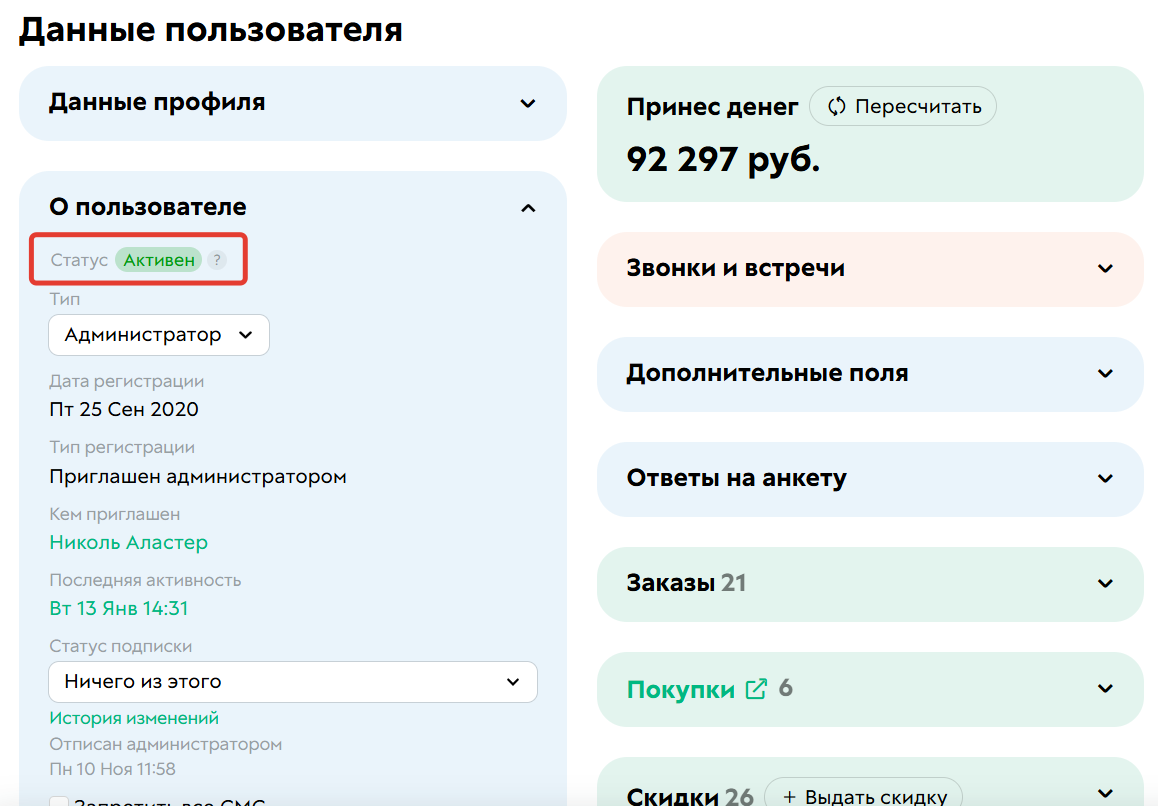
Task: Open external link icon next to Покупки
Action: tap(757, 688)
